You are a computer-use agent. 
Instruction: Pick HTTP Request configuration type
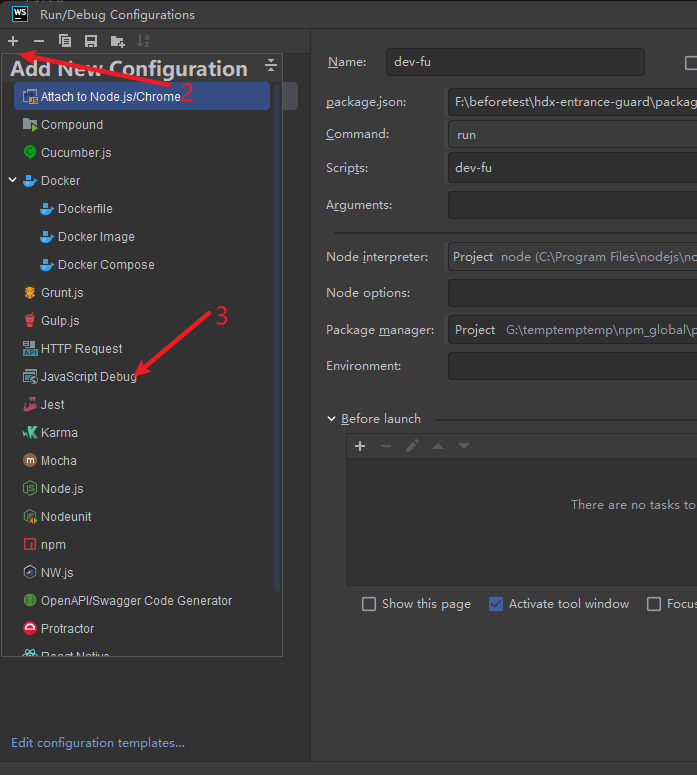142,348
